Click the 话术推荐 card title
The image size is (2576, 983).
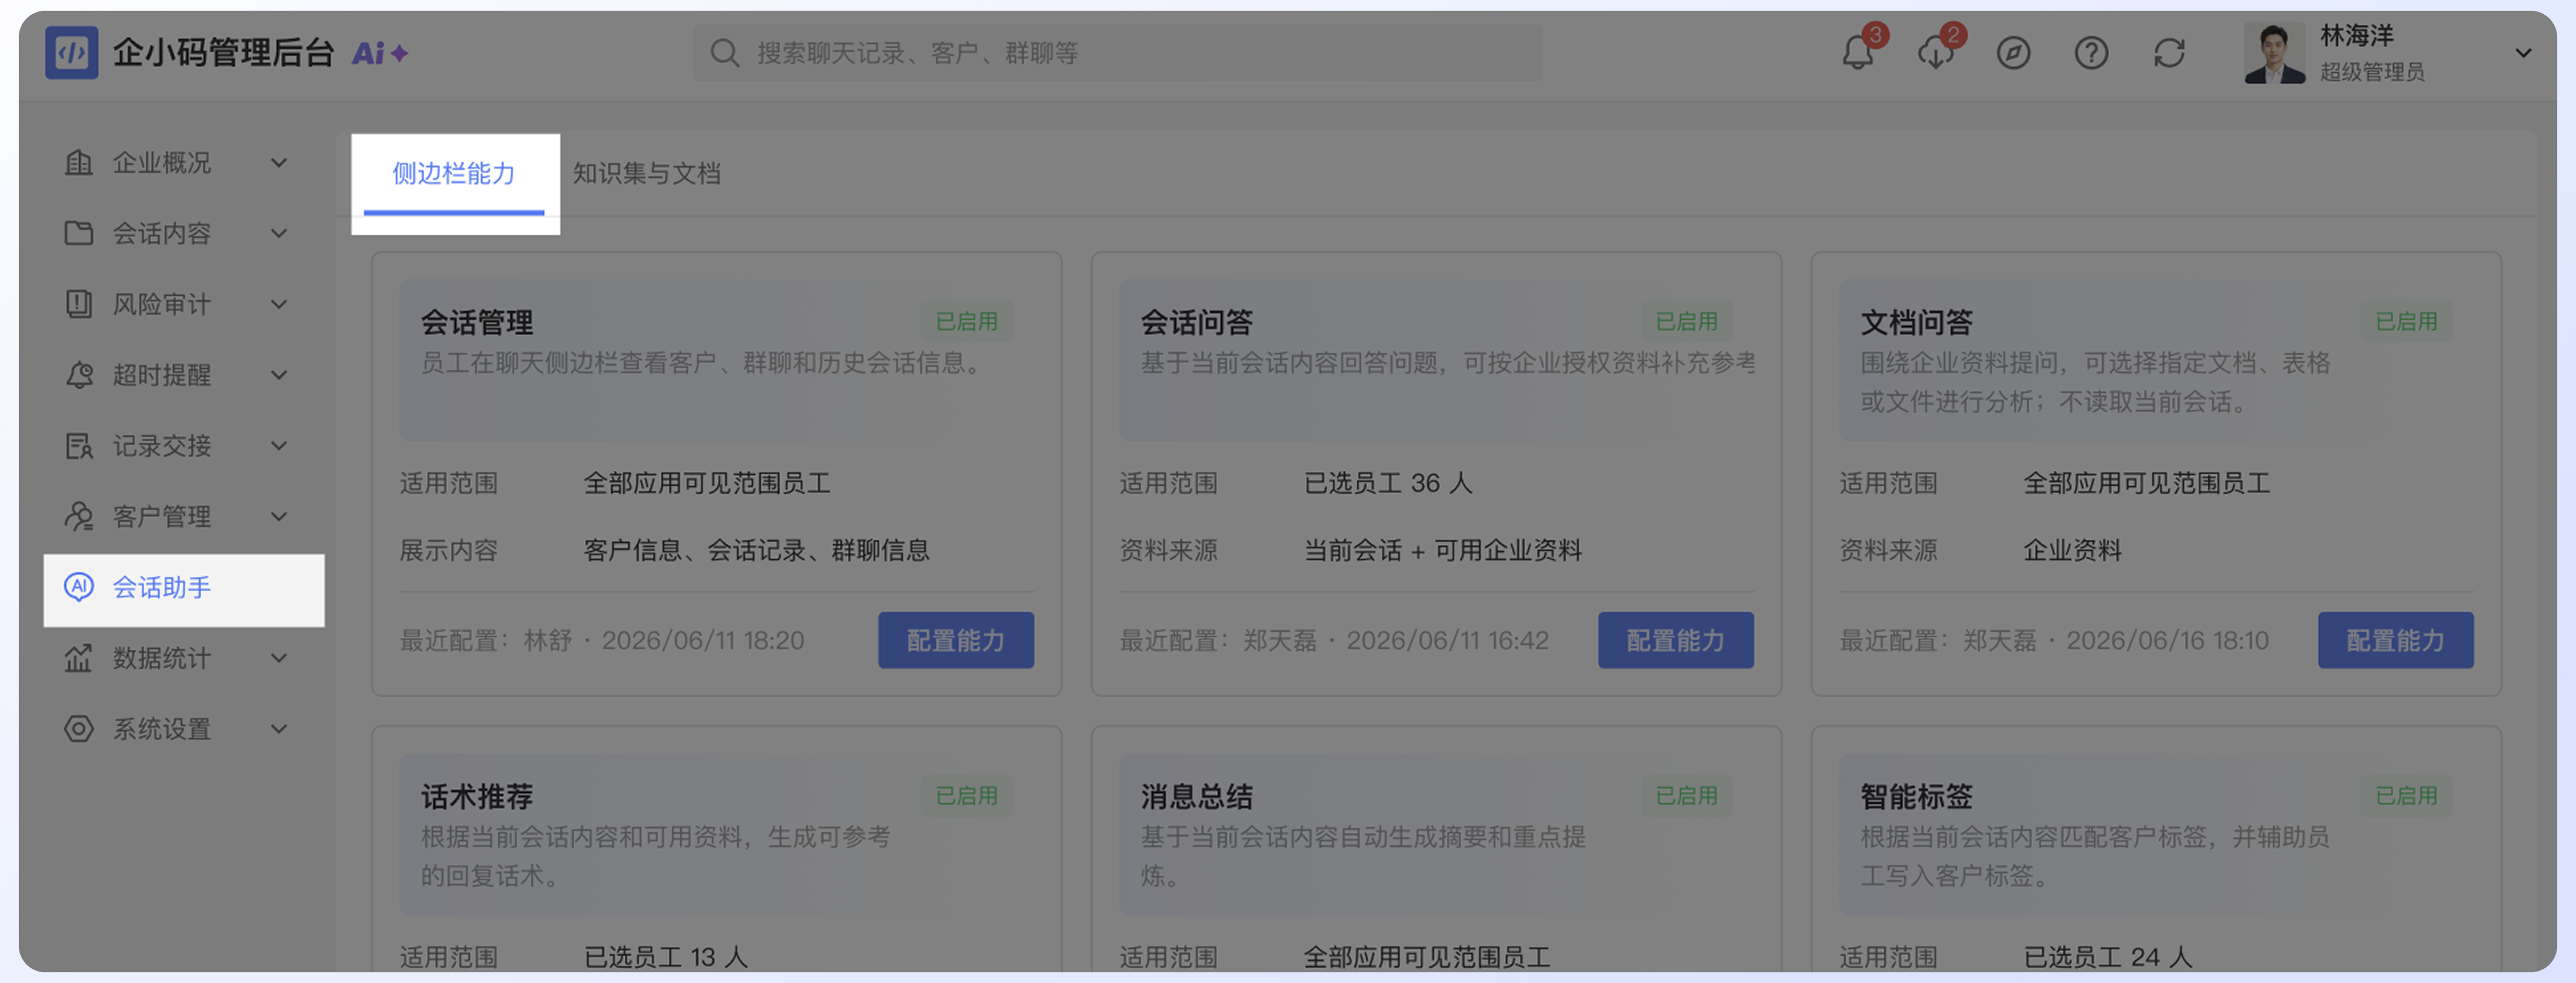point(477,797)
